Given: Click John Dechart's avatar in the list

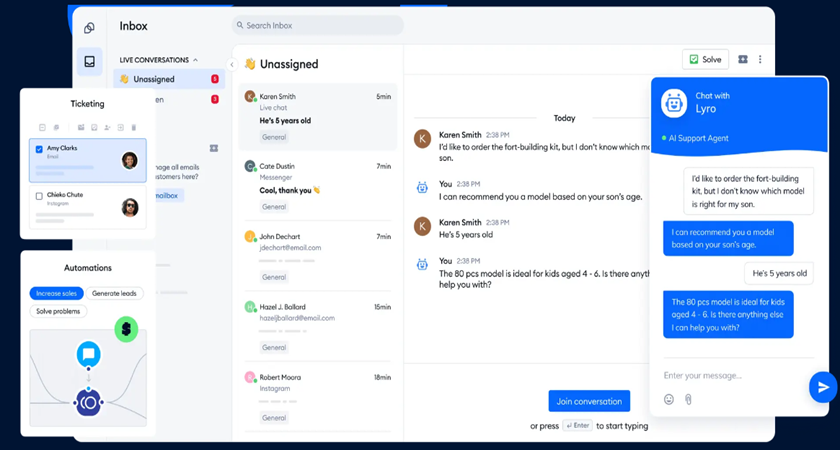Looking at the screenshot, I should [250, 236].
